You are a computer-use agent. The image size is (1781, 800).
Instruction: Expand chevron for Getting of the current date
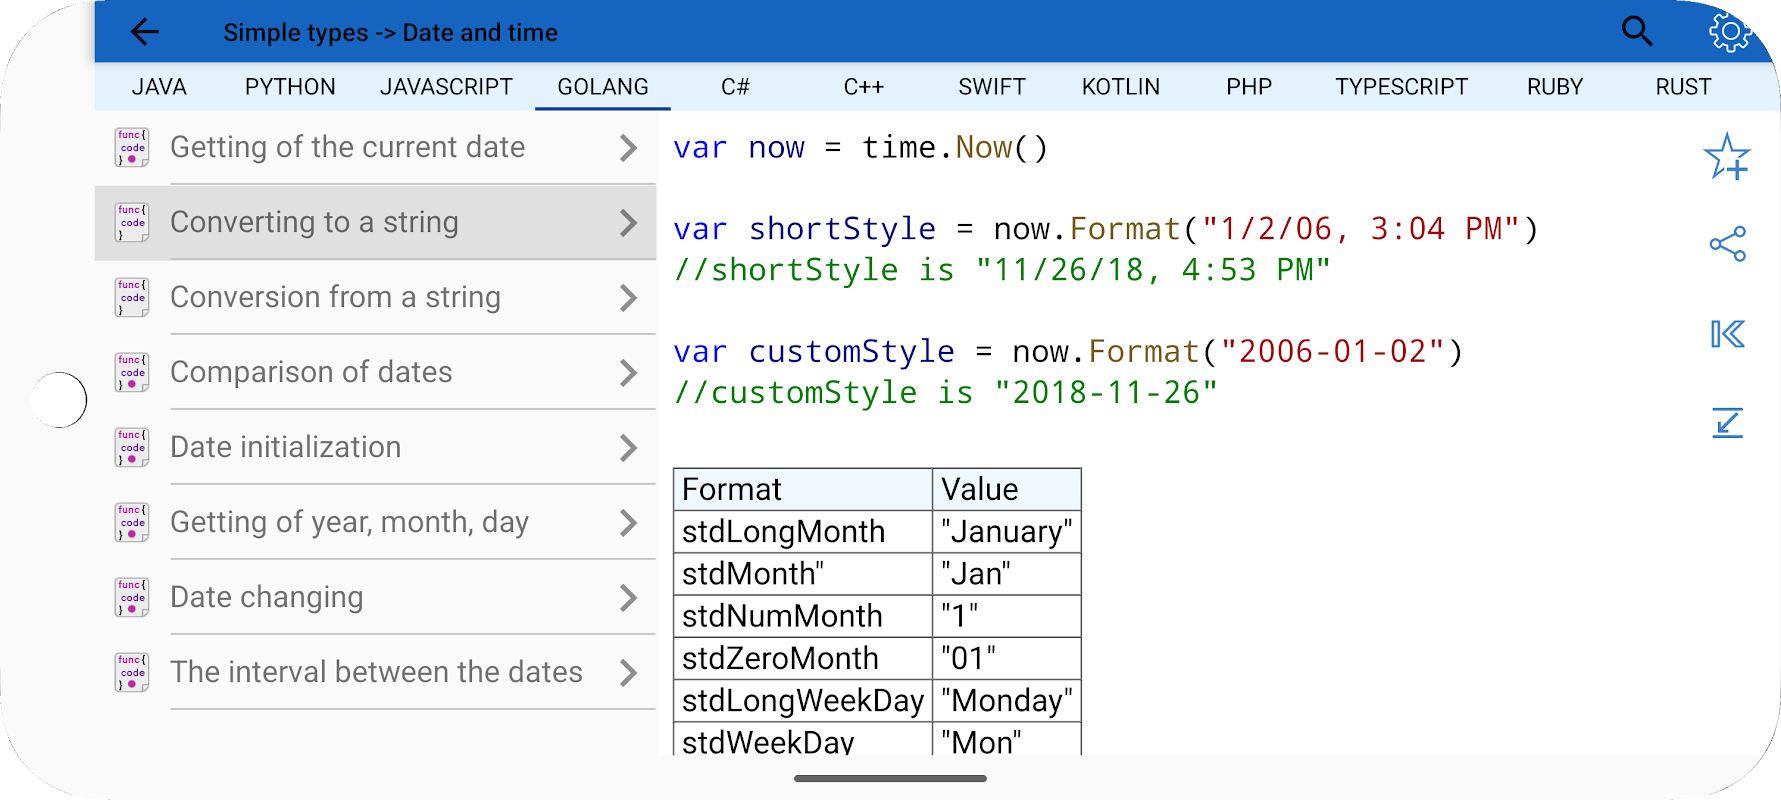pyautogui.click(x=628, y=148)
